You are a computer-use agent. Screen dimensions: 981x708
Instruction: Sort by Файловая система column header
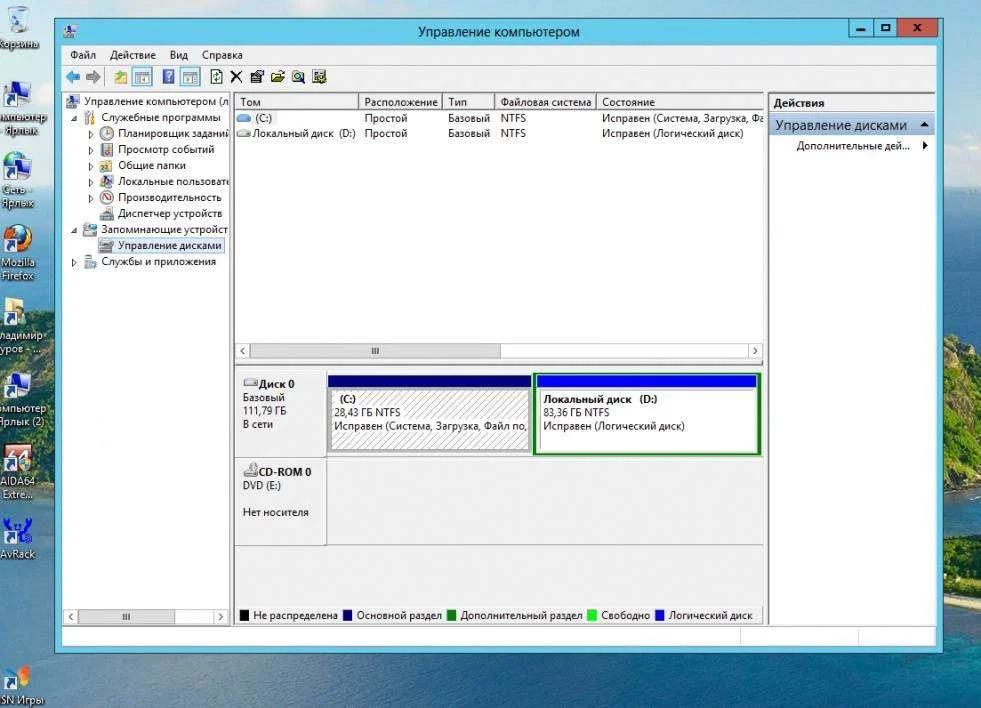(x=546, y=101)
